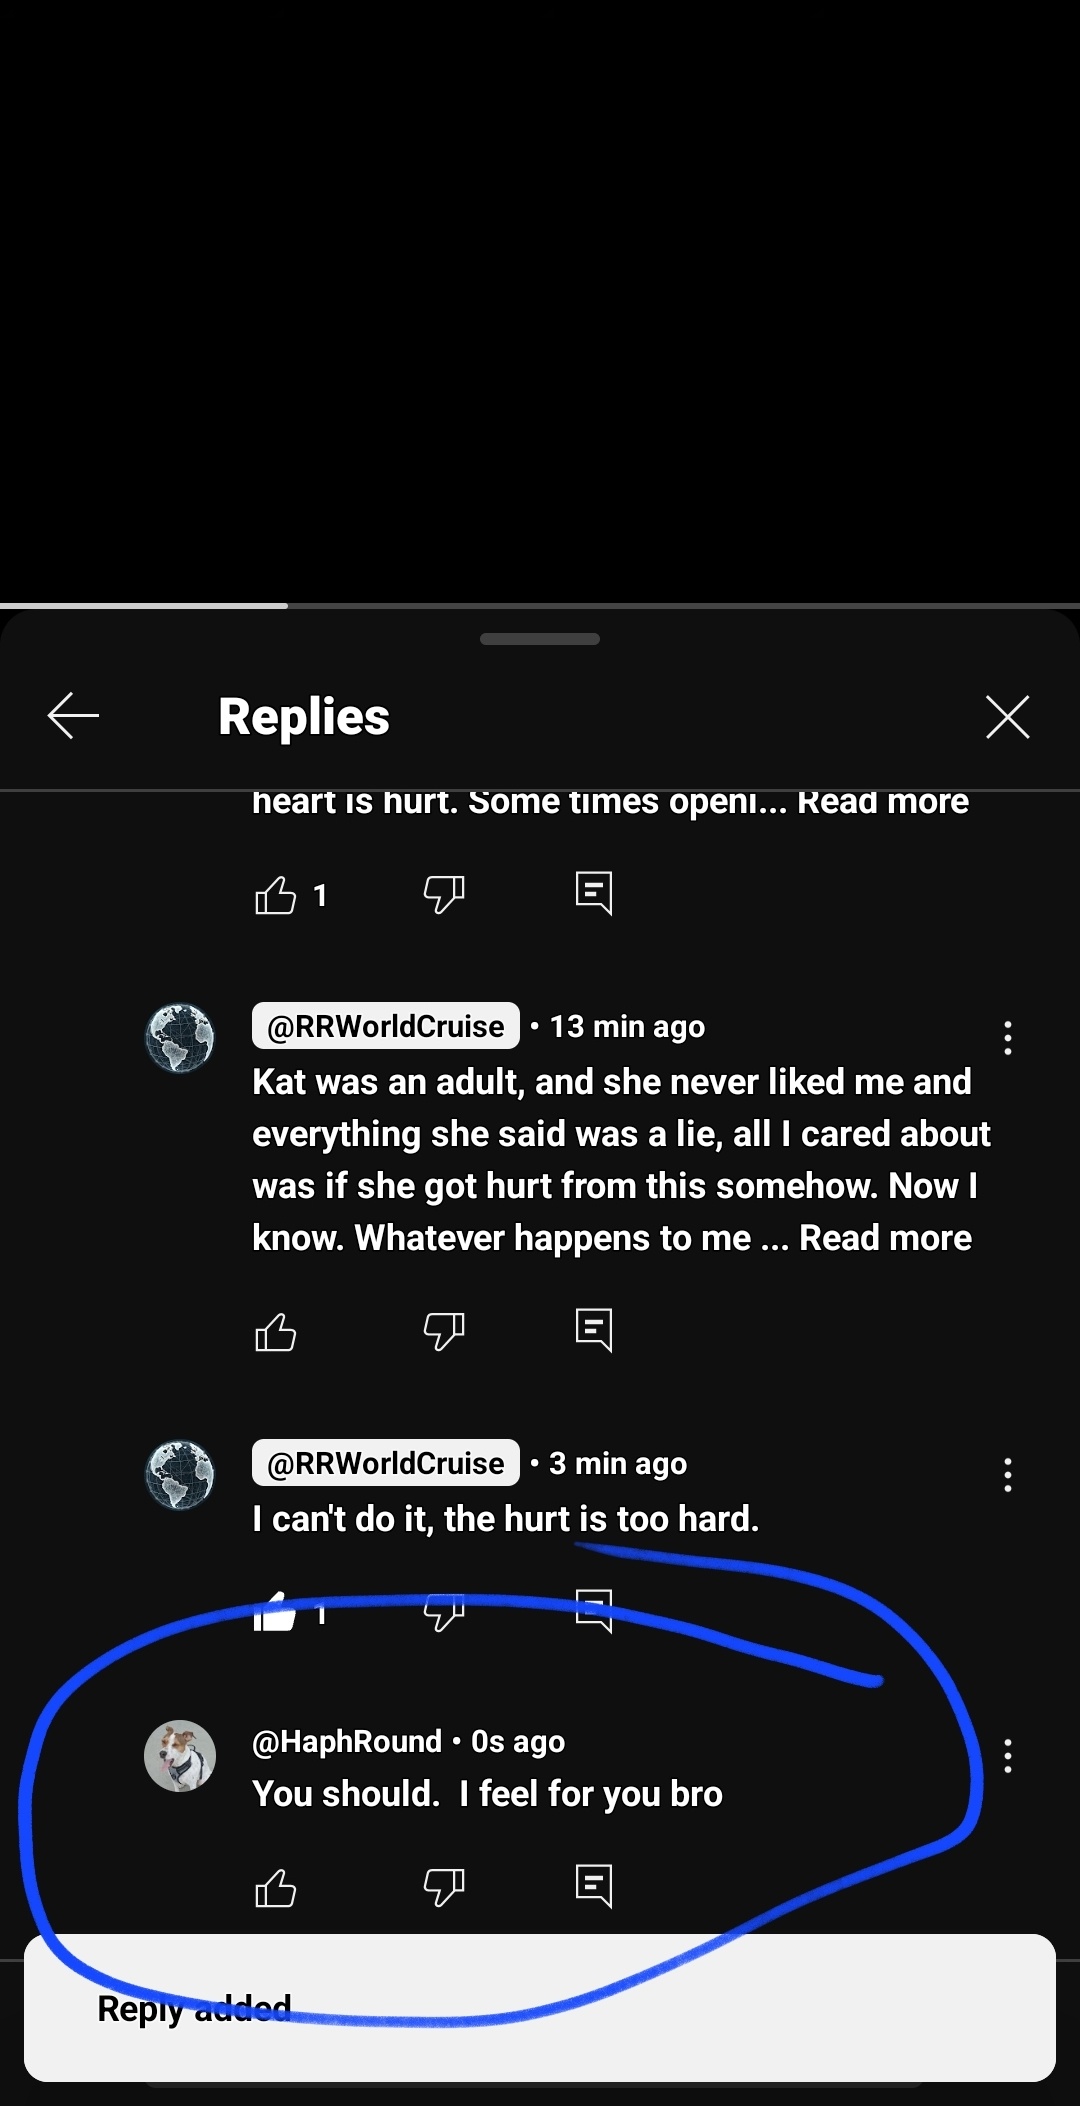The image size is (1080, 2106).
Task: Like the HaphRound reply
Action: tap(275, 1887)
